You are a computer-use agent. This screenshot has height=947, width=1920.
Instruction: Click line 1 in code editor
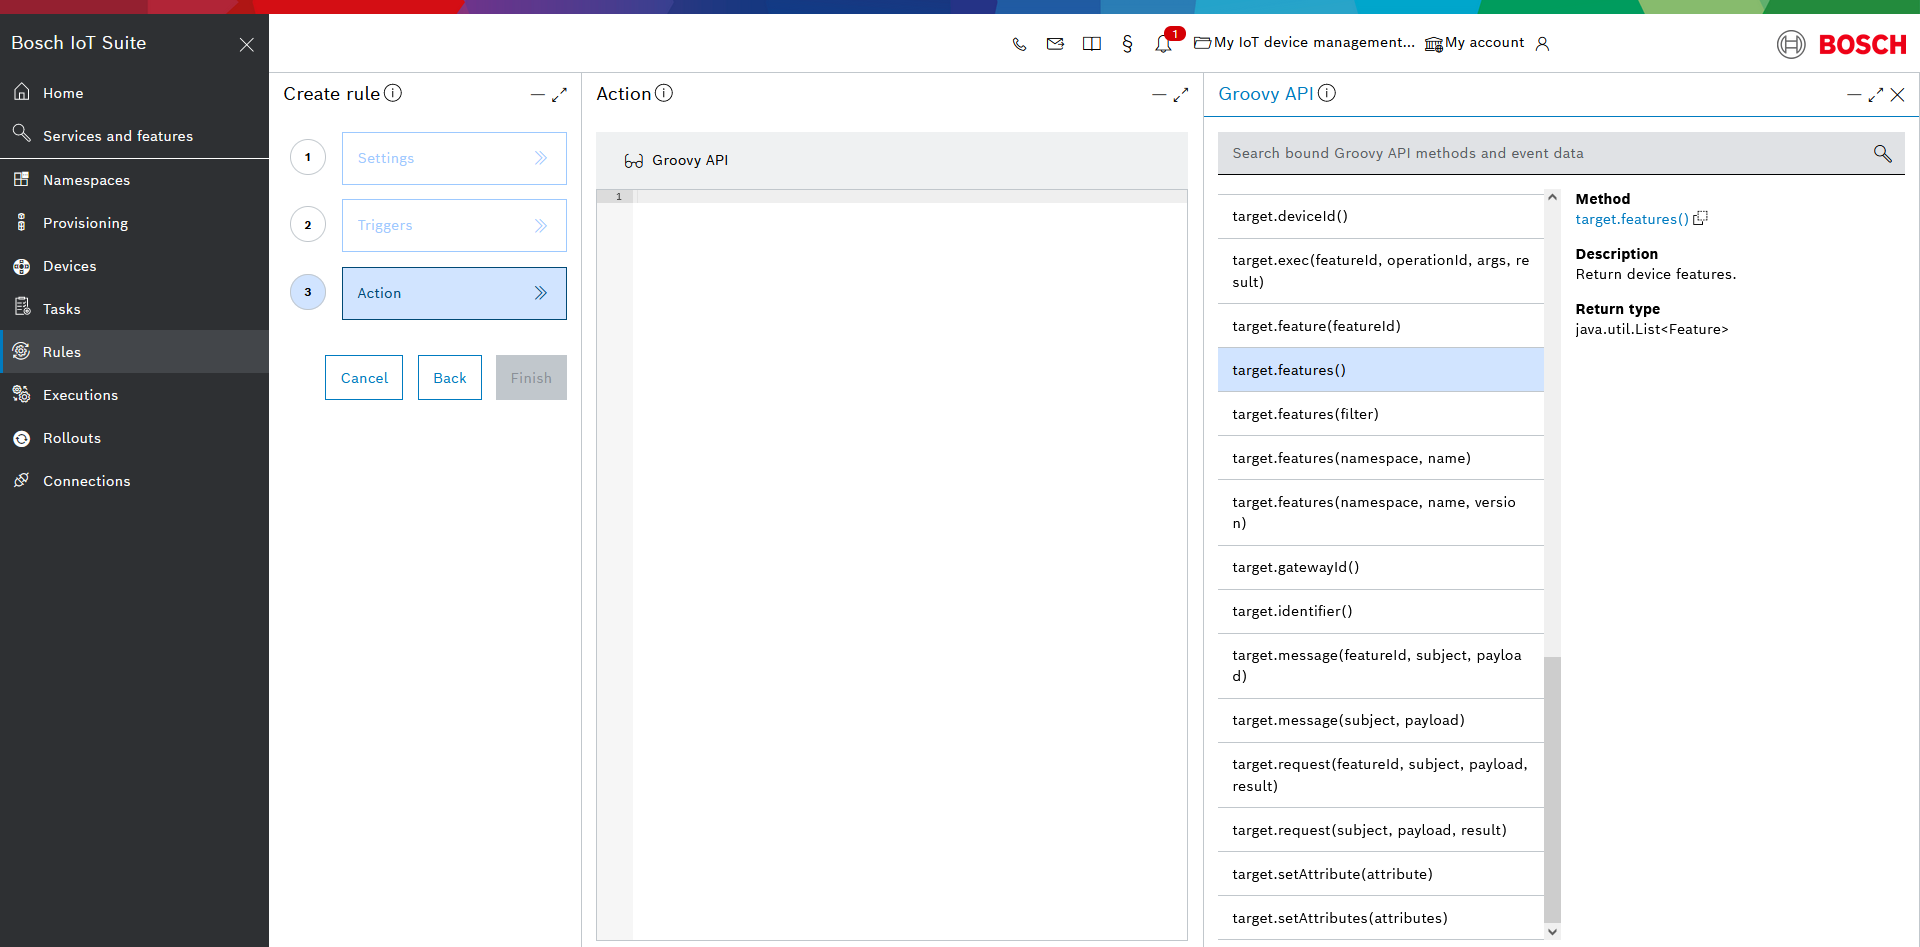click(910, 197)
